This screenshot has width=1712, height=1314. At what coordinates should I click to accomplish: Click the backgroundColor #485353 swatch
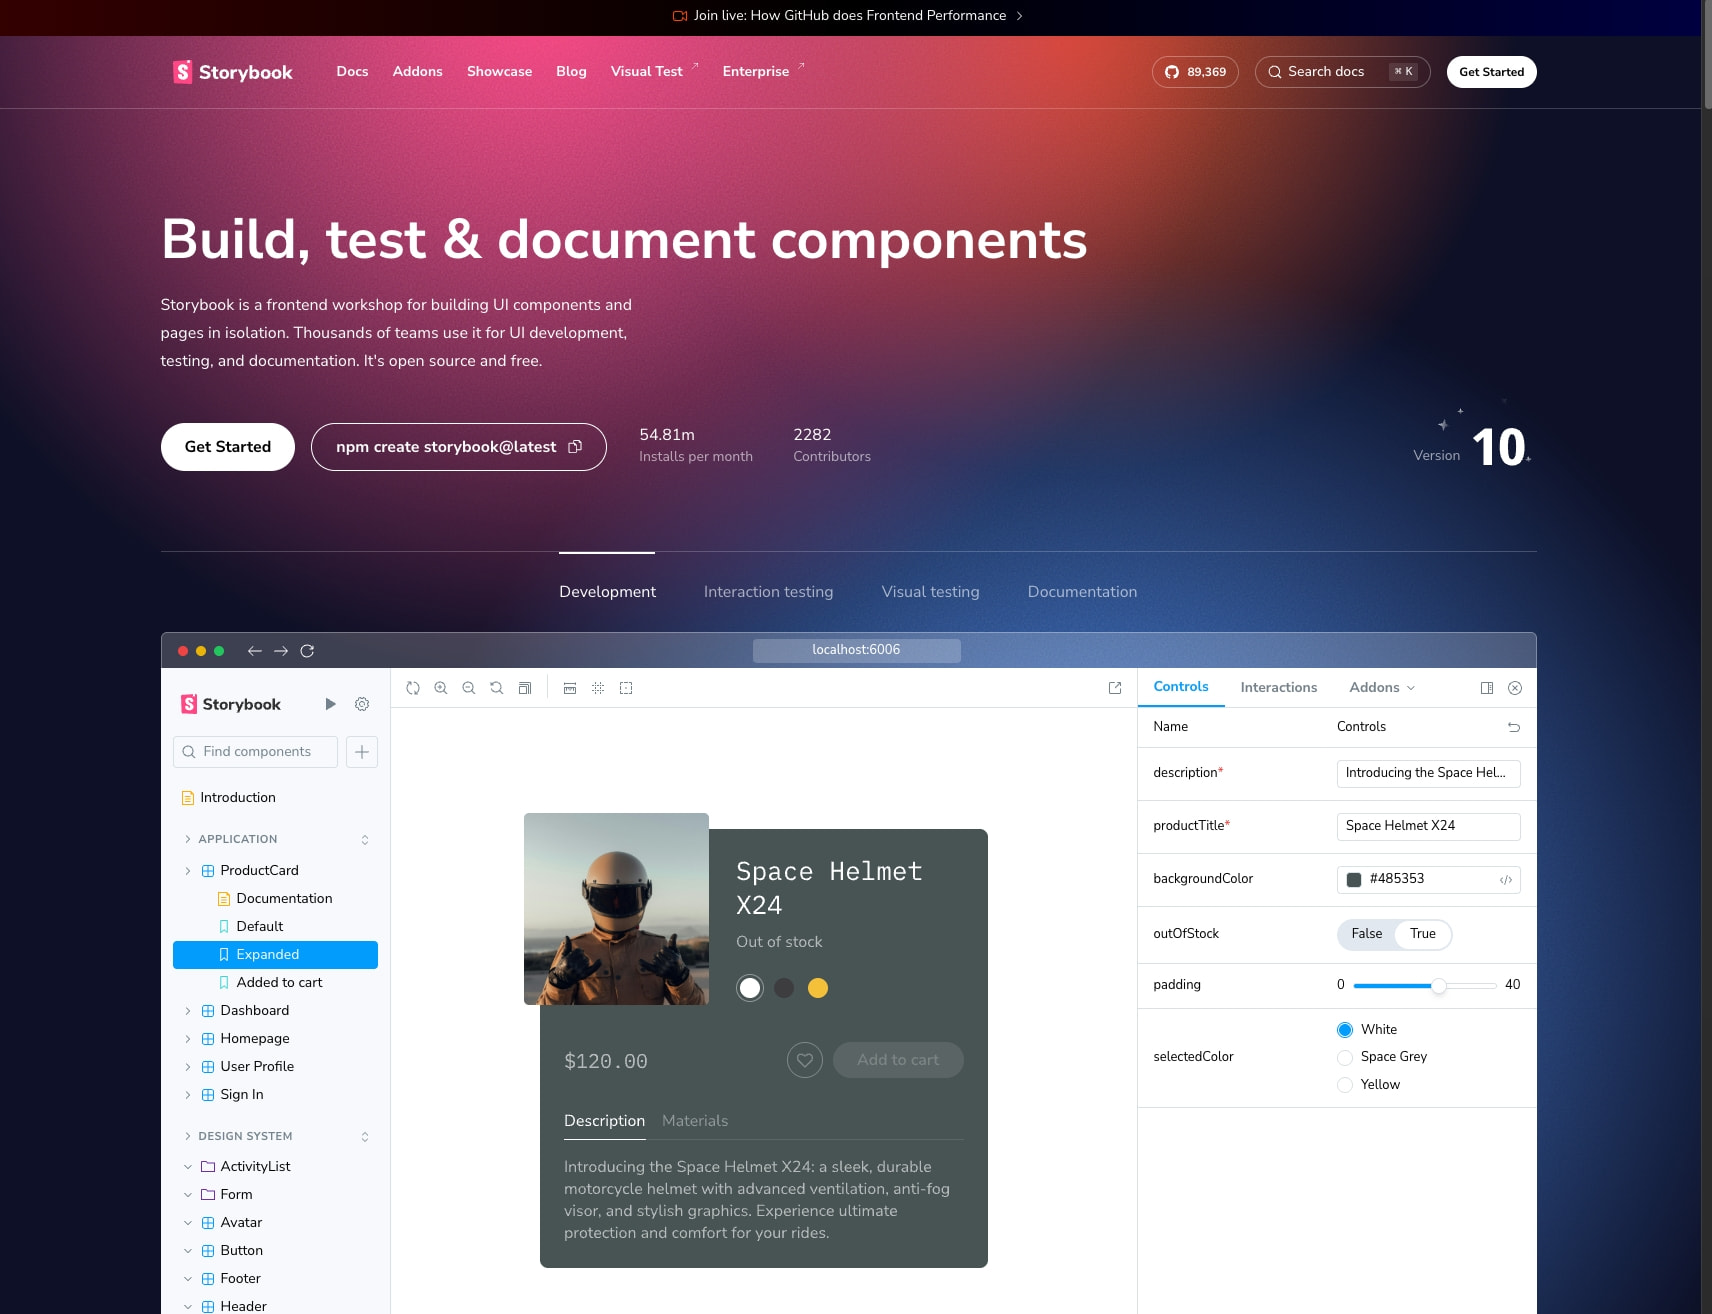pyautogui.click(x=1354, y=880)
